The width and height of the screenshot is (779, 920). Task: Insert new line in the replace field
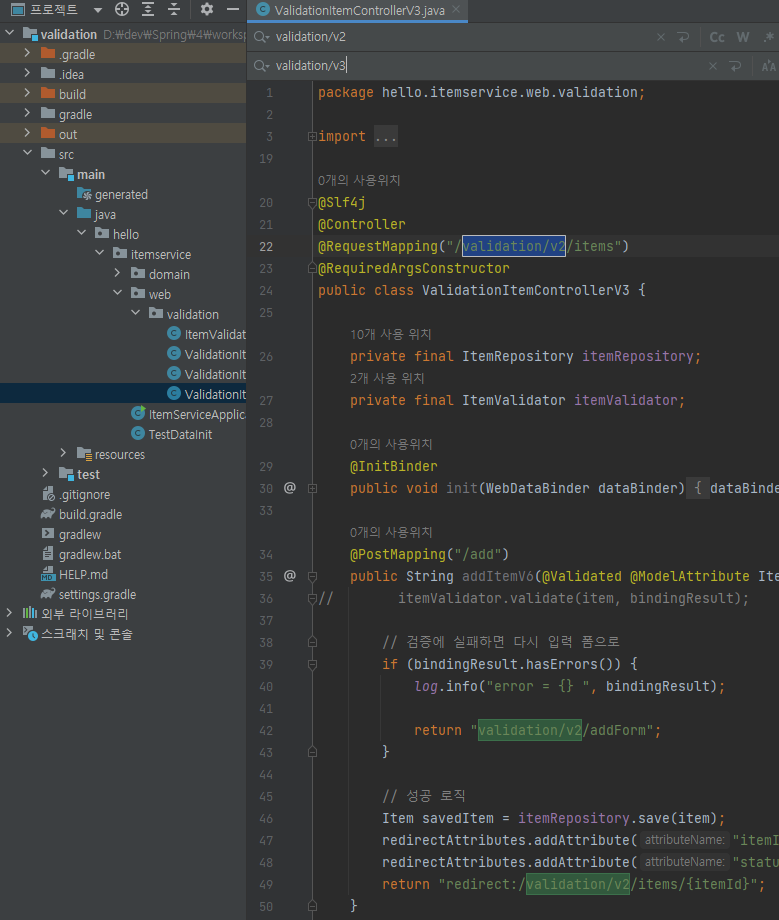point(735,66)
